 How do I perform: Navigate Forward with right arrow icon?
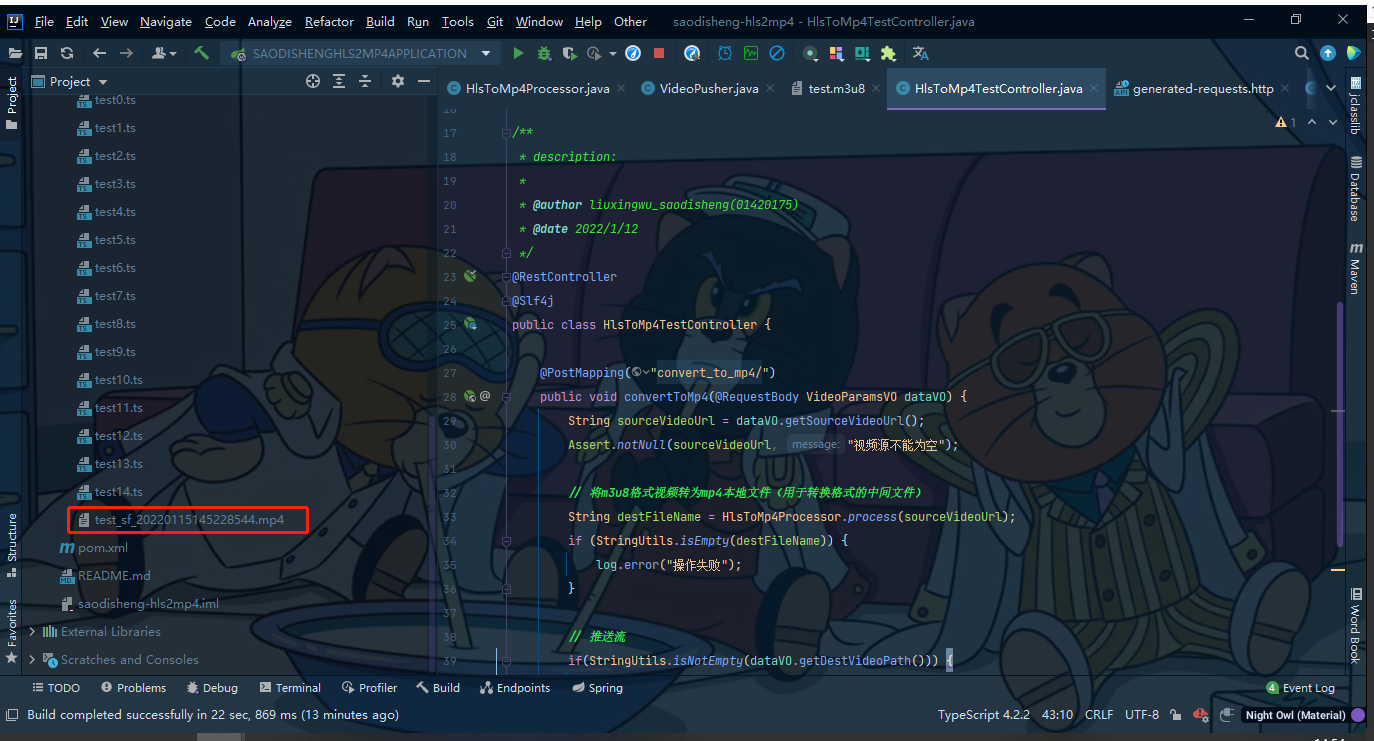pos(126,53)
